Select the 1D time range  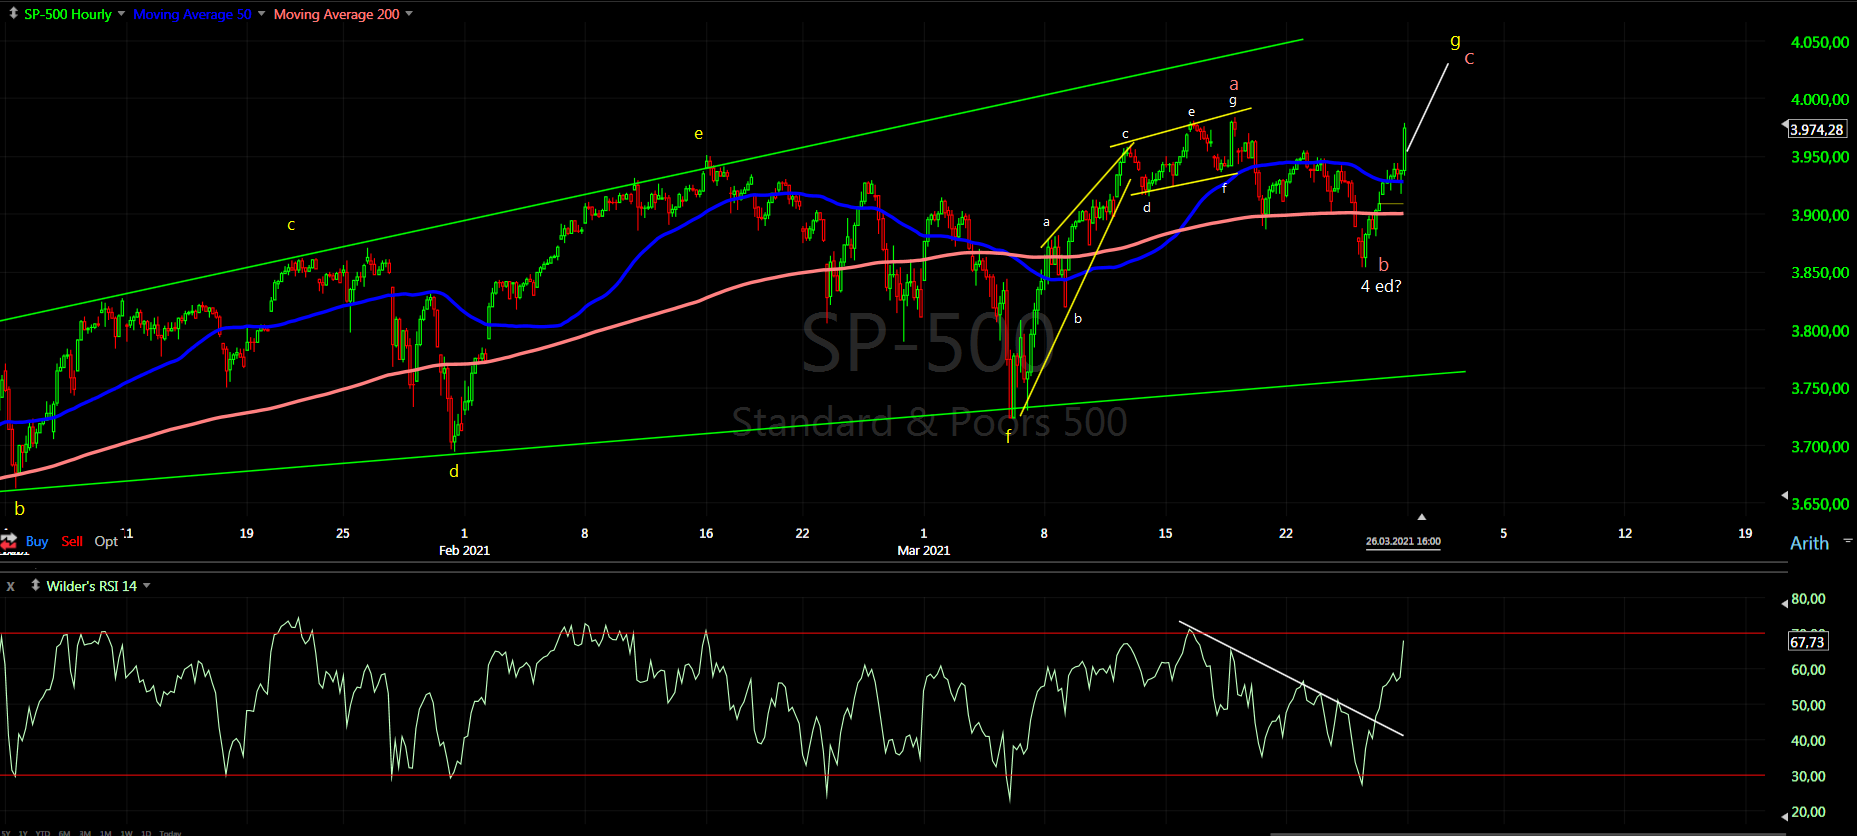[146, 832]
